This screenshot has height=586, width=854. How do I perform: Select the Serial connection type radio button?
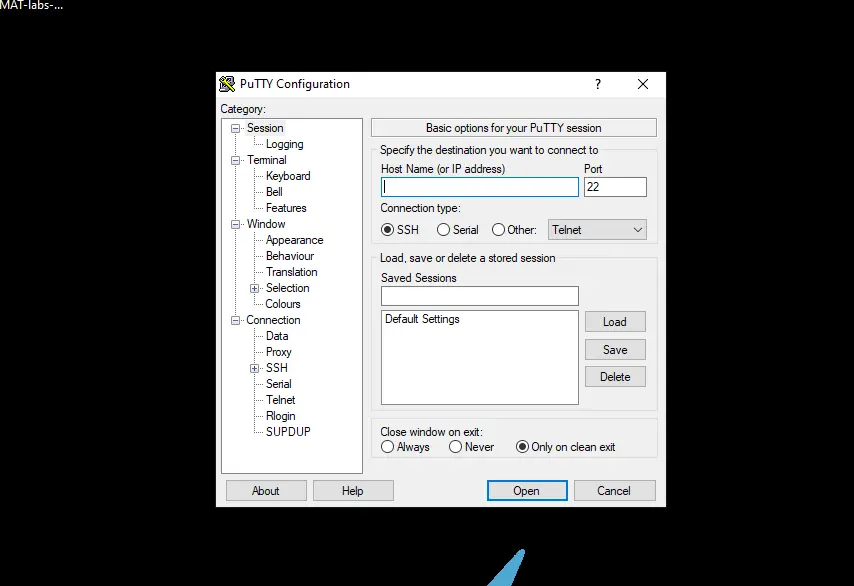point(443,230)
